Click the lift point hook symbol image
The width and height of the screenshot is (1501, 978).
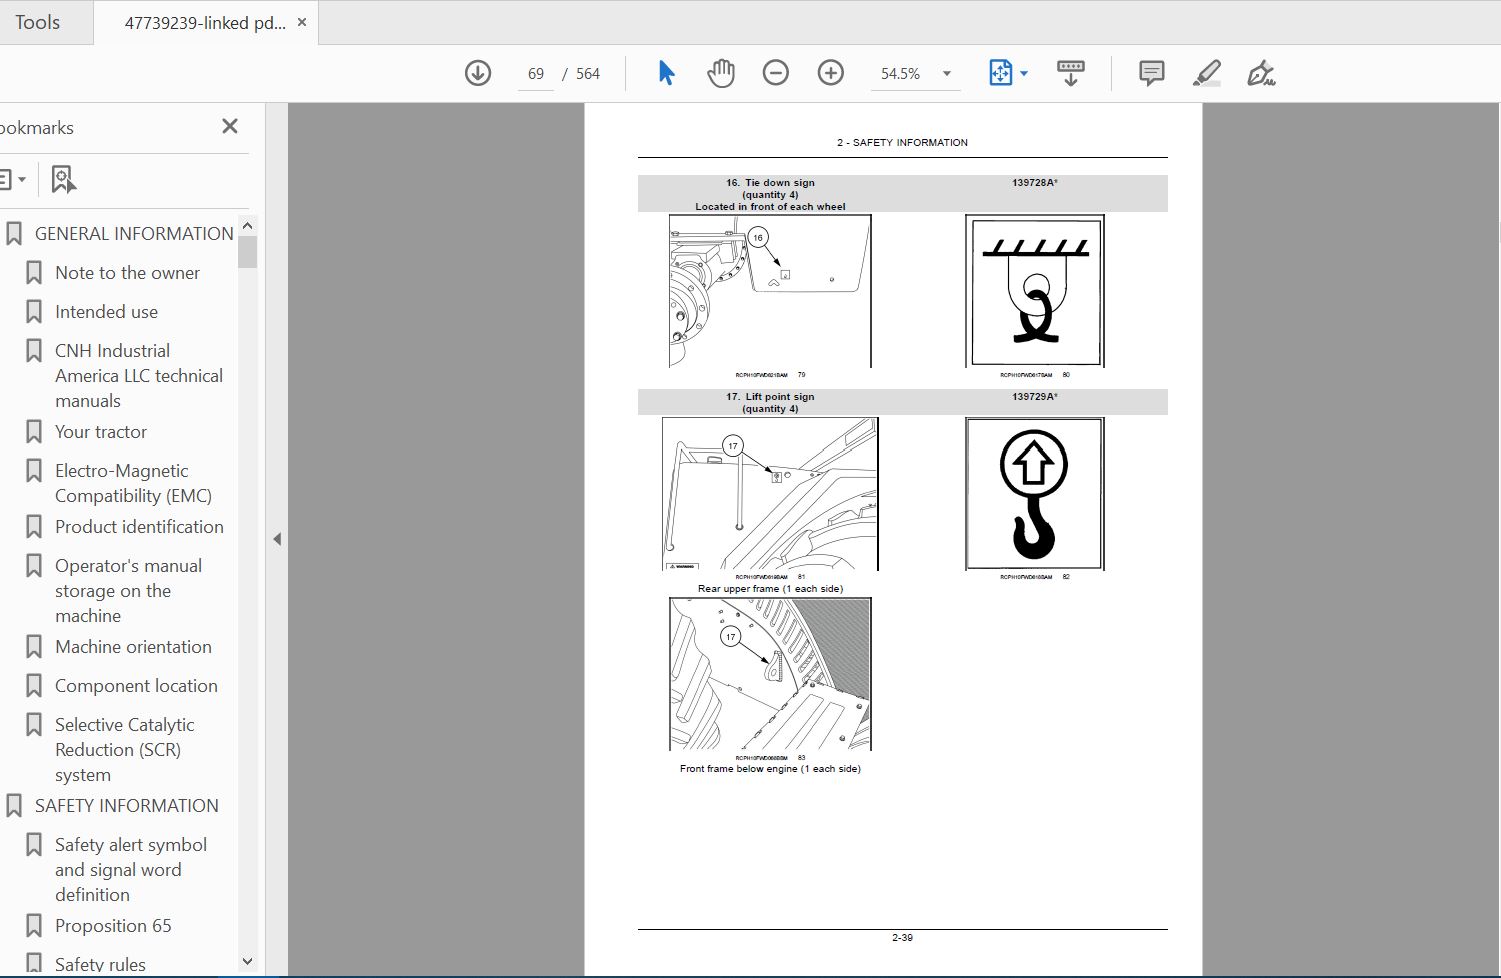[1035, 494]
